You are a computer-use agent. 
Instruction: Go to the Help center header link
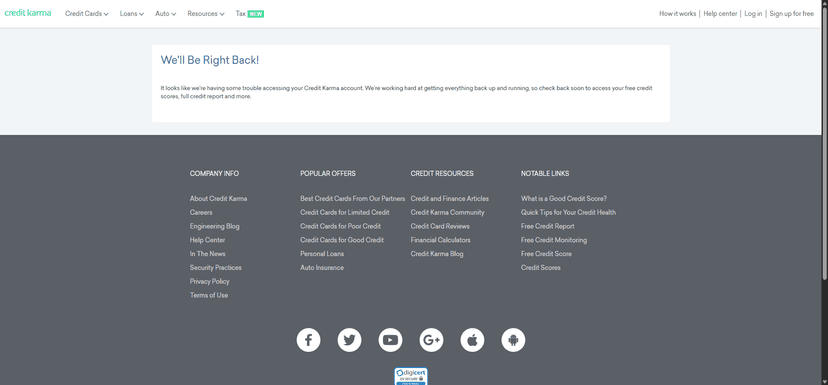coord(720,14)
